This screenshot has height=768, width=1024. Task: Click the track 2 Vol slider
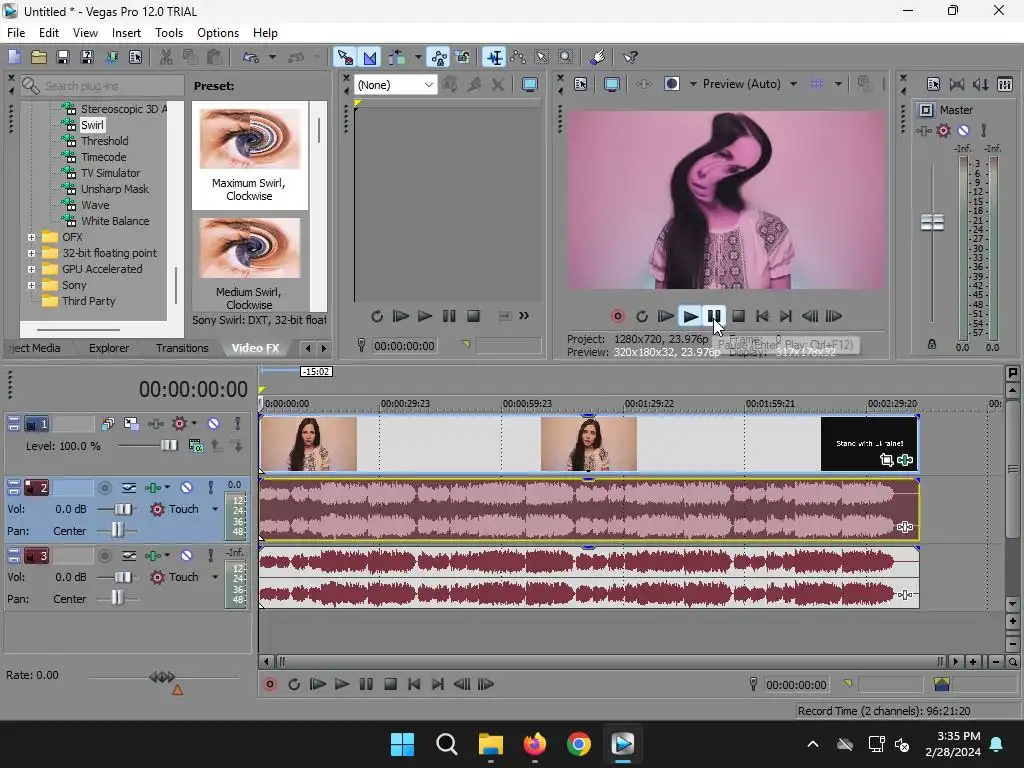[x=122, y=509]
